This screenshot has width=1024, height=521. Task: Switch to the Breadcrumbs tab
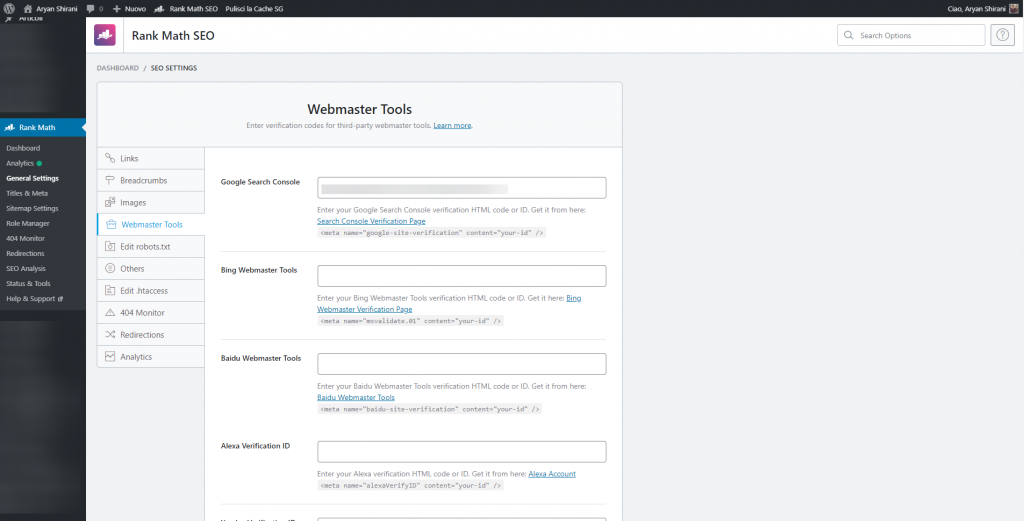point(143,180)
